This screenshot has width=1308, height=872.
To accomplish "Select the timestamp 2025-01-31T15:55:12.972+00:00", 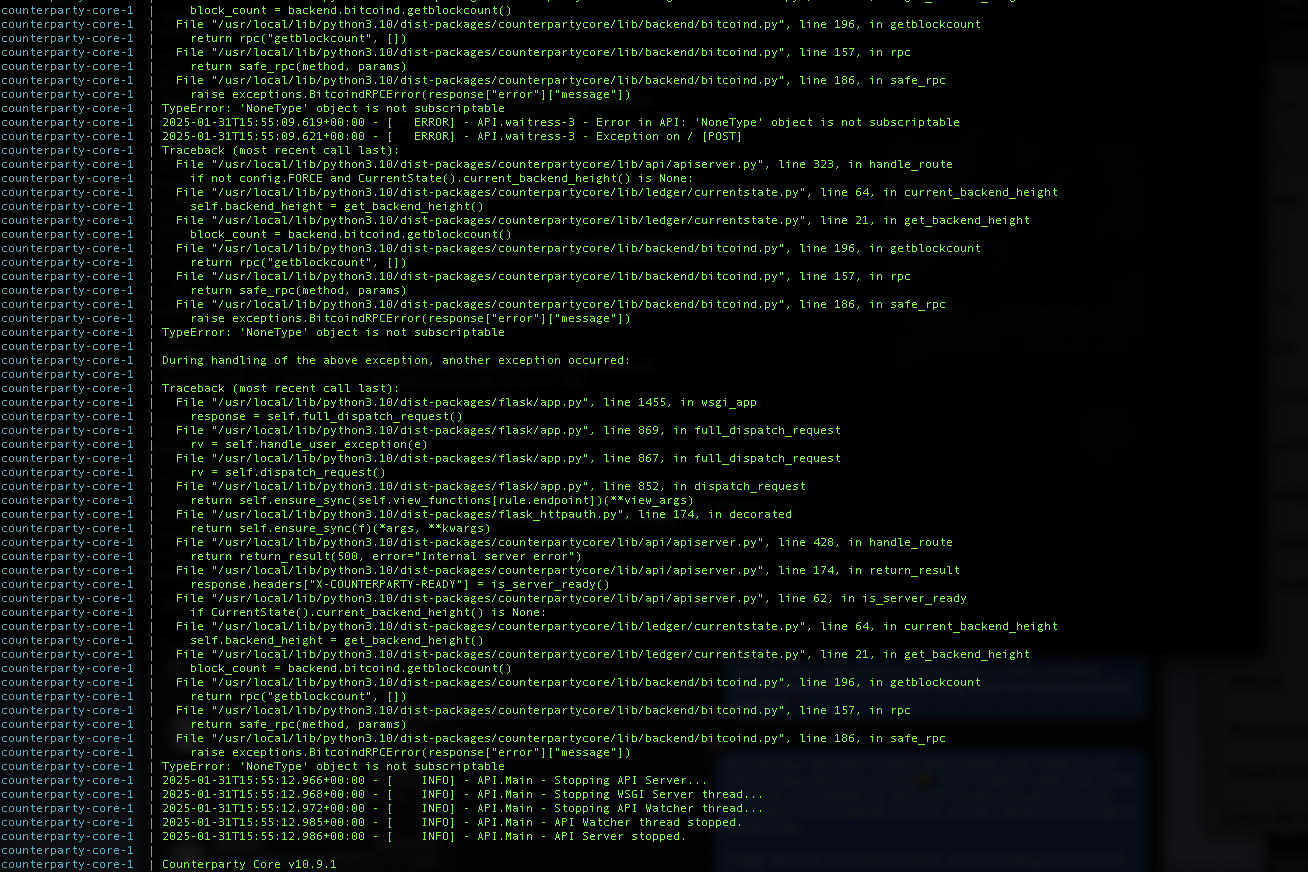I will pos(264,808).
